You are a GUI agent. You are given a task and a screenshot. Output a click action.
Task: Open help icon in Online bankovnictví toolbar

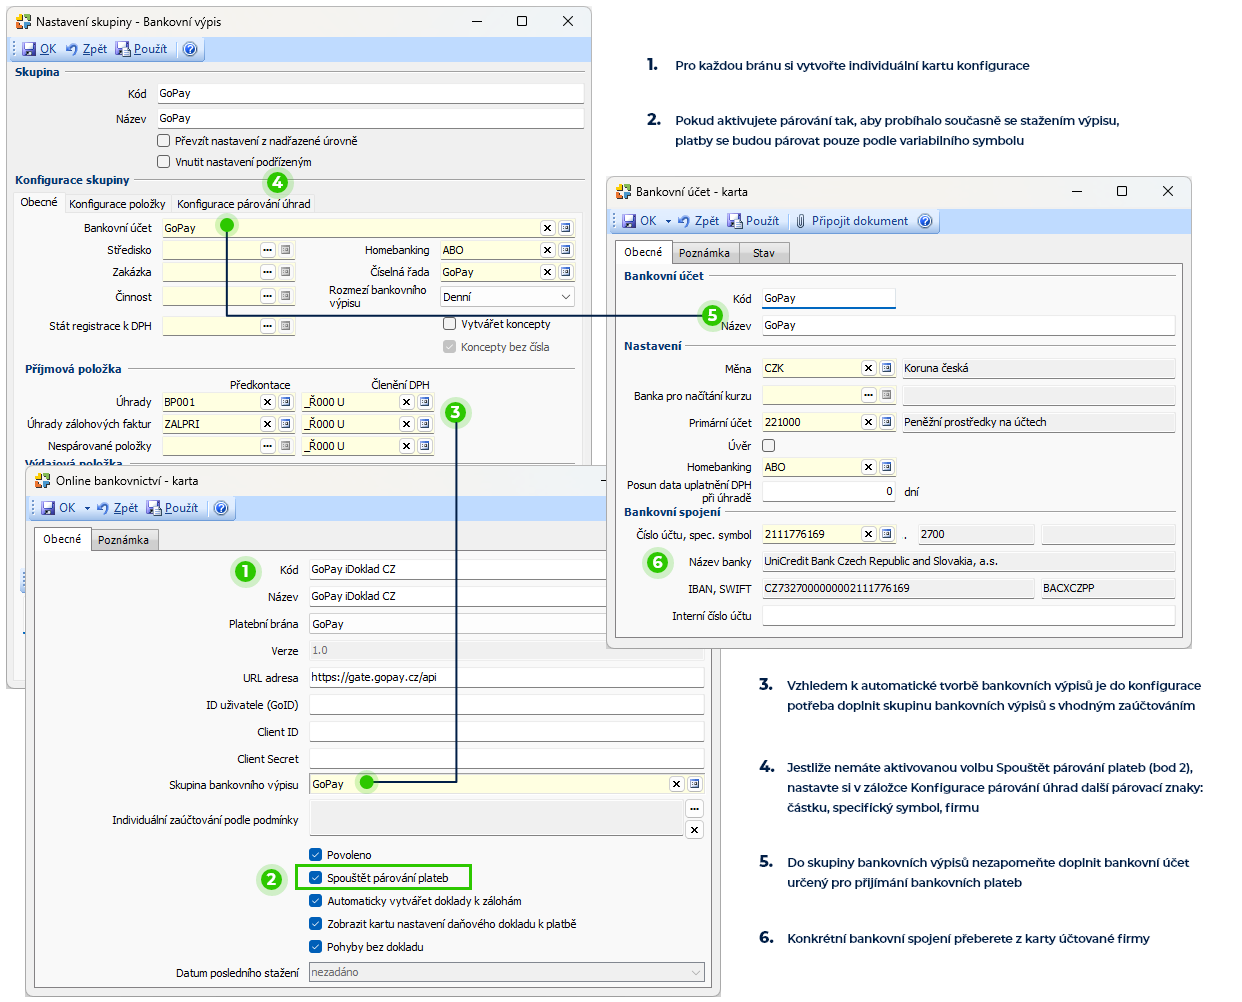[x=221, y=508]
